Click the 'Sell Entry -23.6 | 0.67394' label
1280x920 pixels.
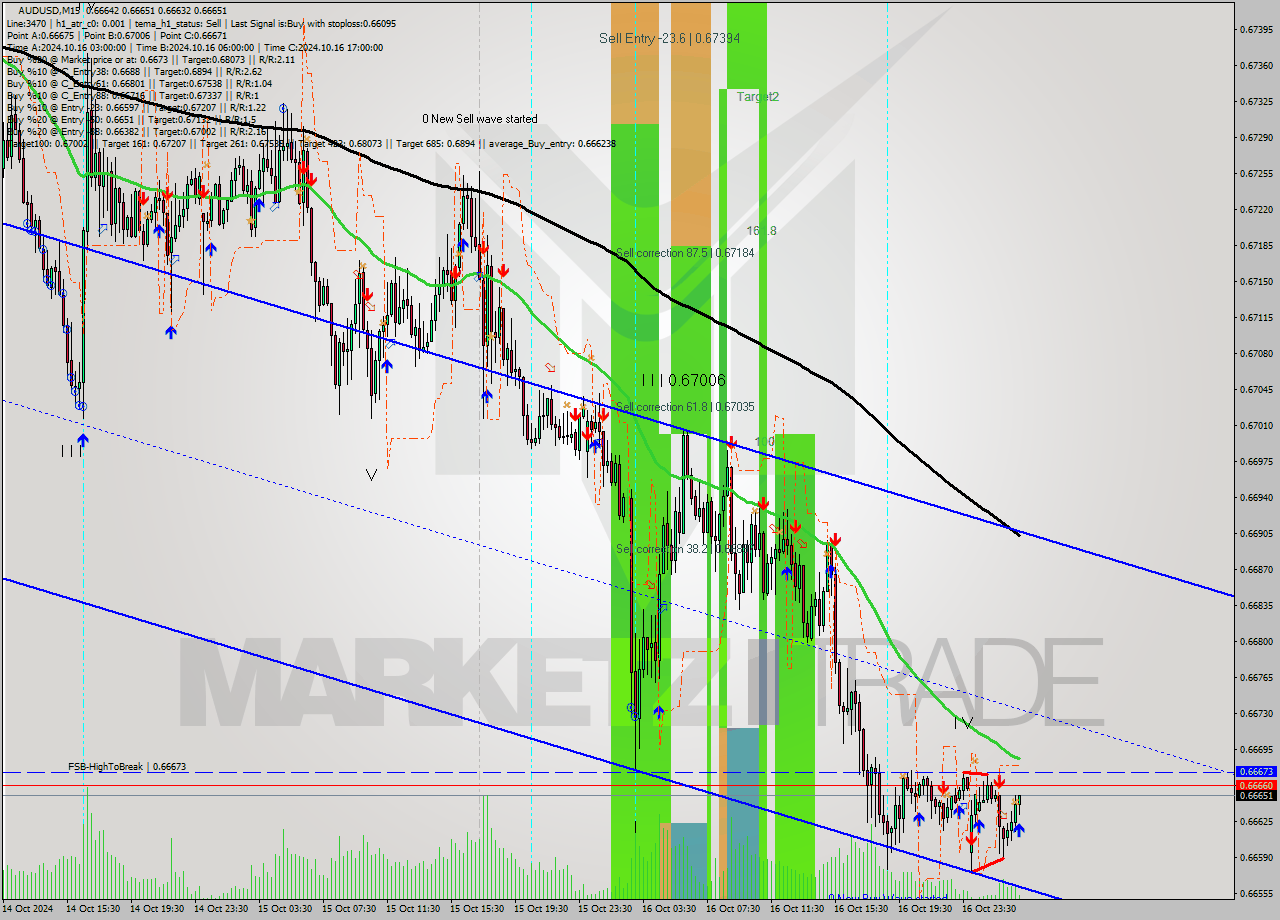(x=668, y=38)
